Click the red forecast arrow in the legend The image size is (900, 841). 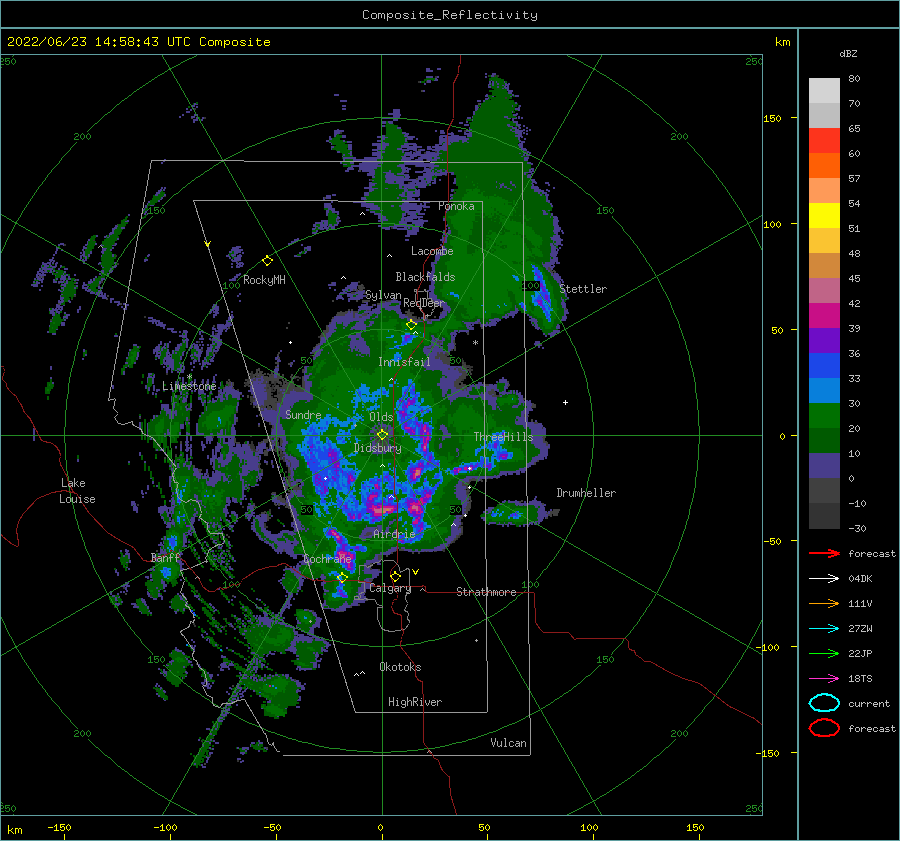pos(824,553)
